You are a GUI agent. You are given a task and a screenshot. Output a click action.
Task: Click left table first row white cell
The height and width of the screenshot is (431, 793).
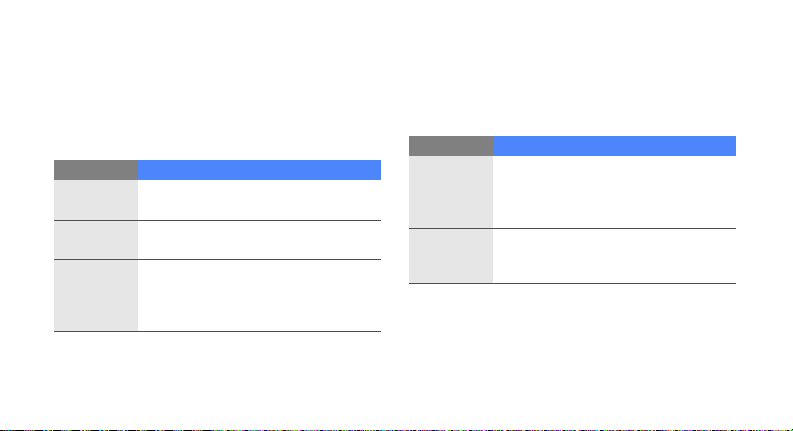pos(259,200)
